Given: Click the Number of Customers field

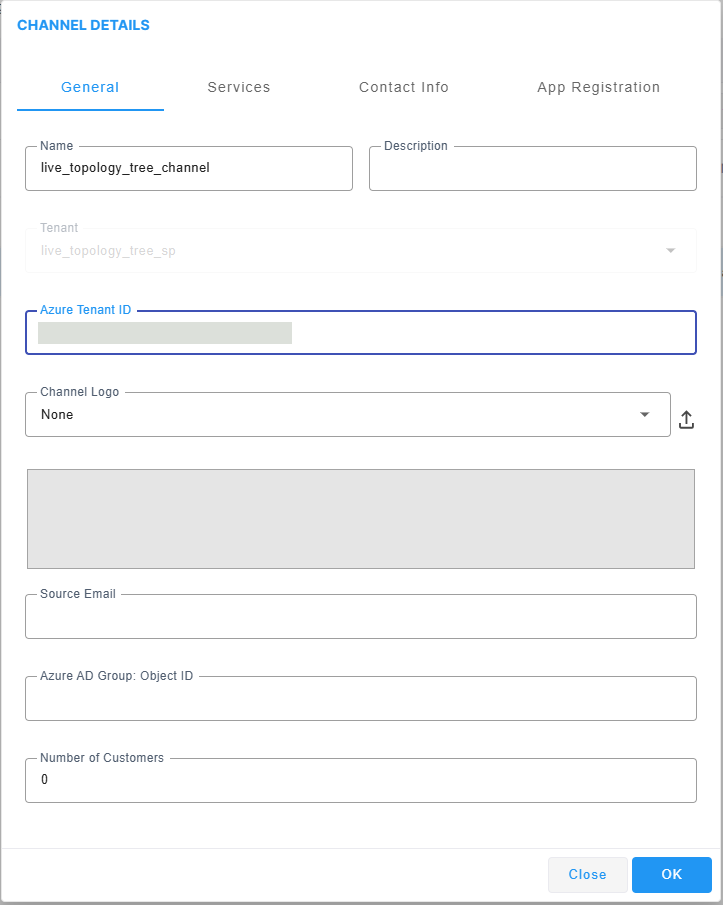Looking at the screenshot, I should [x=360, y=780].
